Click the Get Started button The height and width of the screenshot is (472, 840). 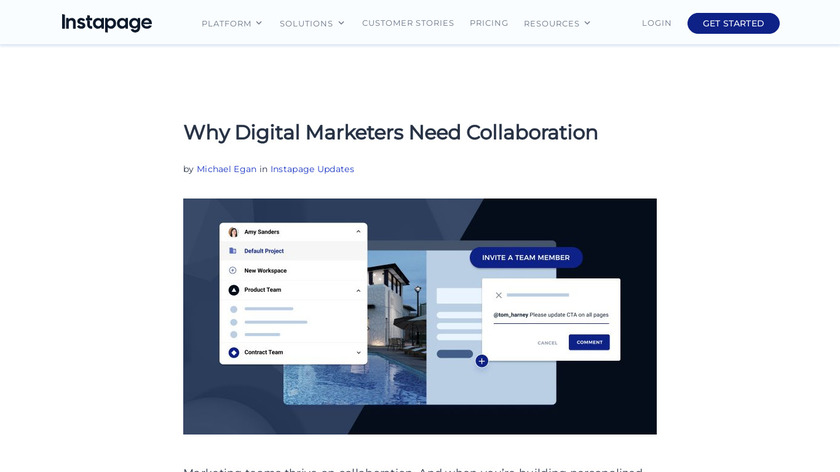click(733, 23)
